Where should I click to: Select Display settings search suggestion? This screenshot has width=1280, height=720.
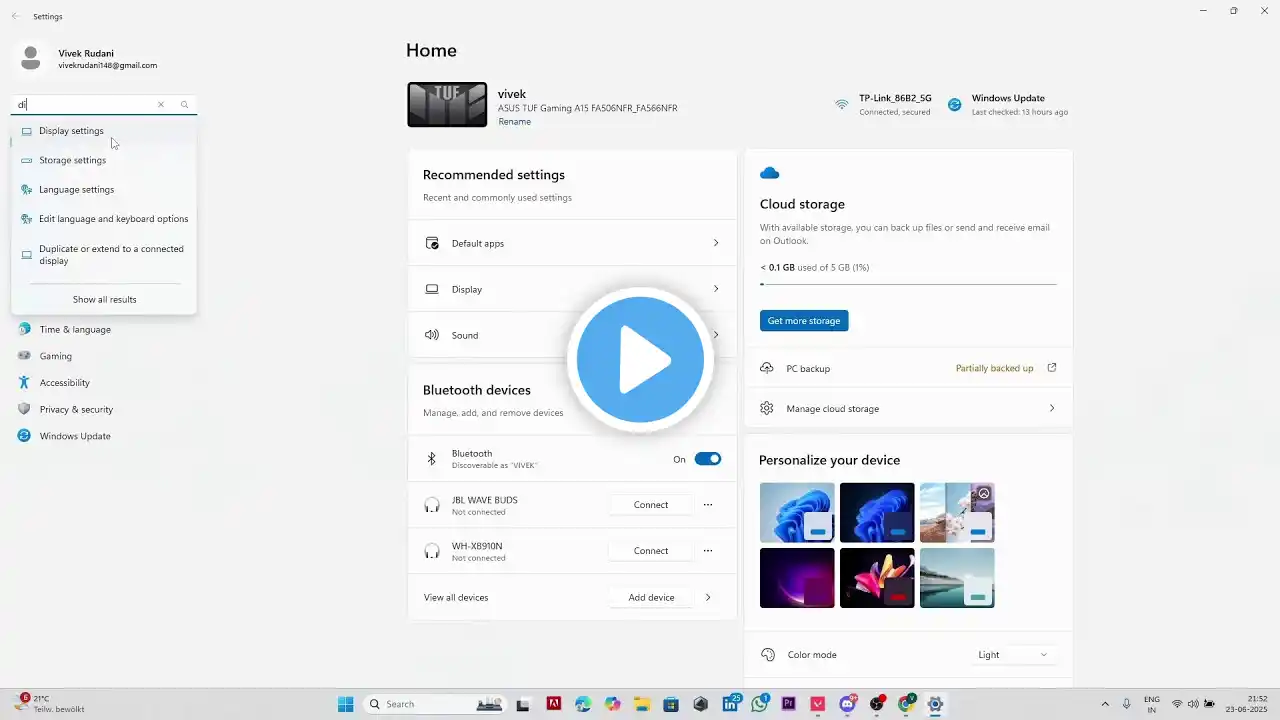click(x=104, y=131)
